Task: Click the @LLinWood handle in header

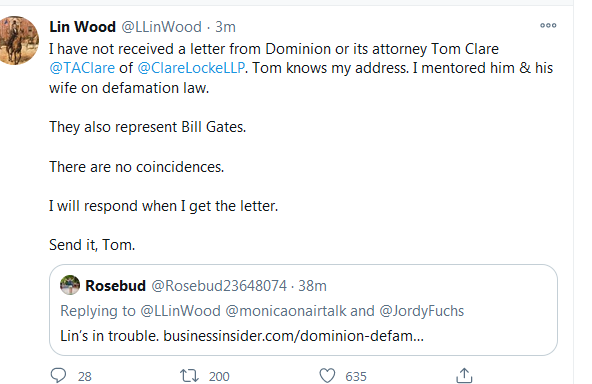Action: [x=161, y=27]
